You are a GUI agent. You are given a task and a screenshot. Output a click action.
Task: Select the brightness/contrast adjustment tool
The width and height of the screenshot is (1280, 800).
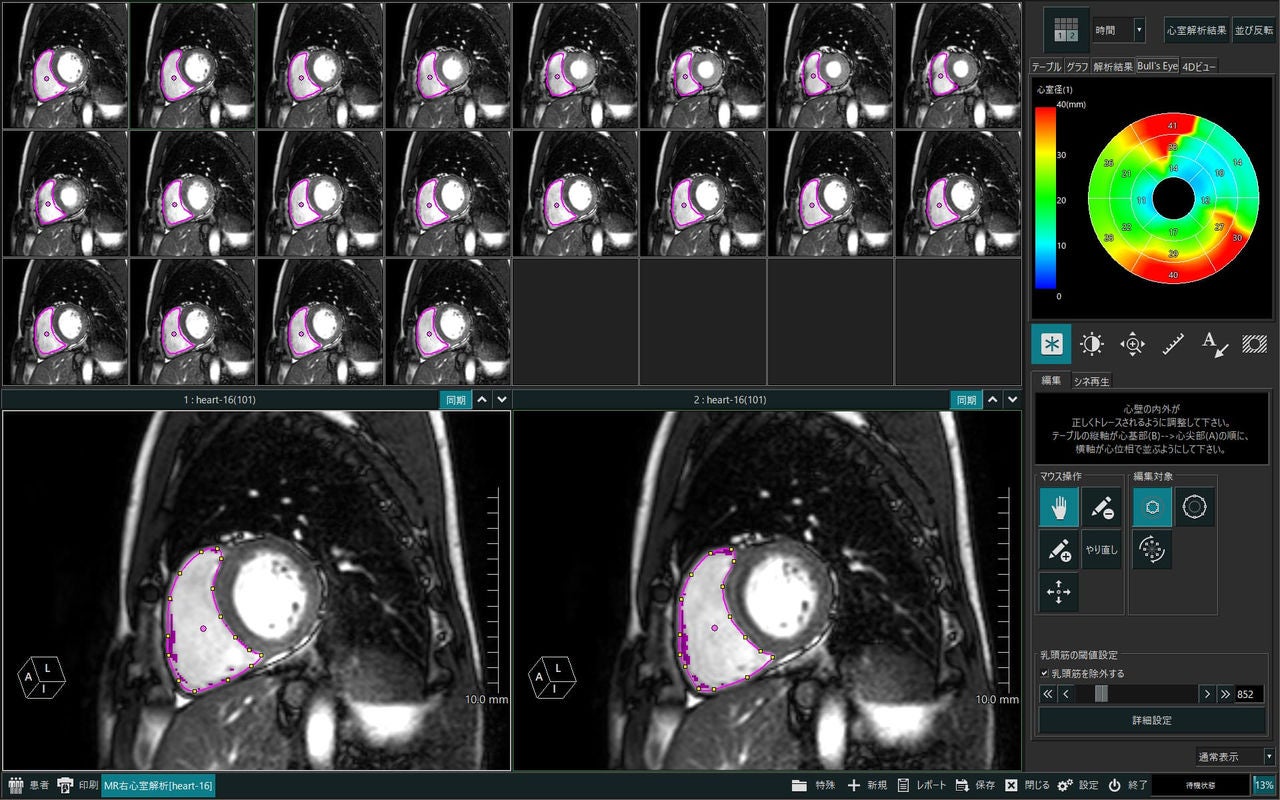(1092, 344)
